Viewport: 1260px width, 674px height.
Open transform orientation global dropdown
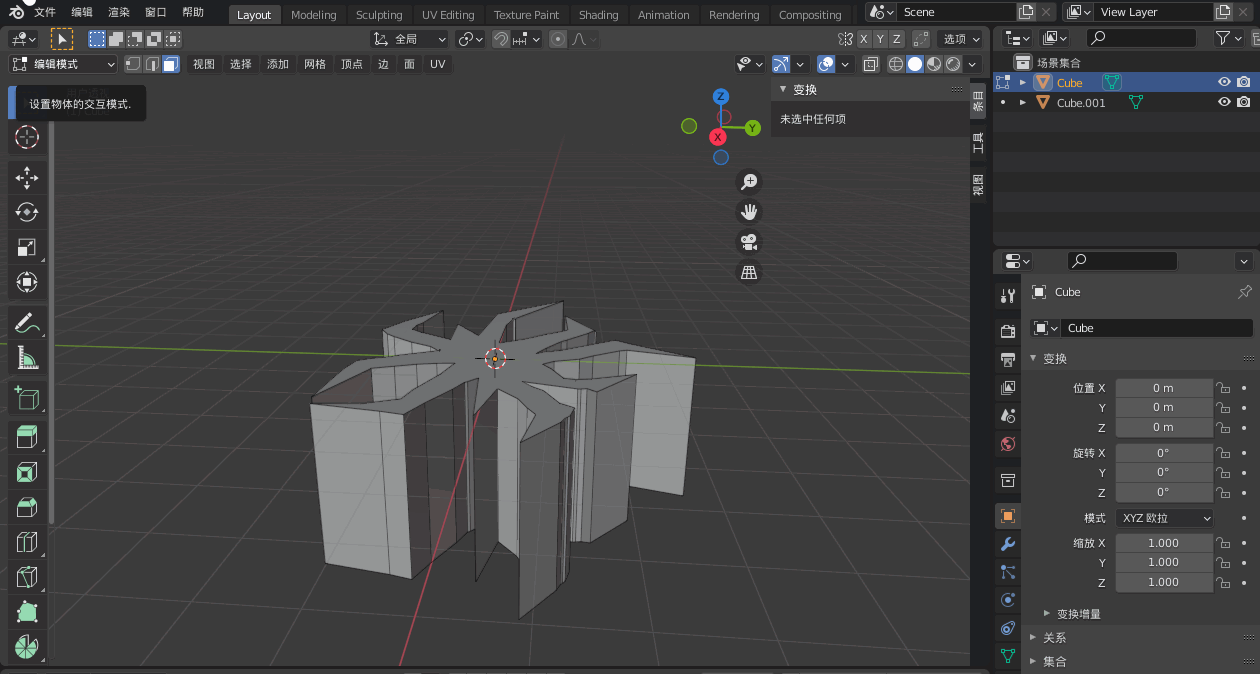click(410, 39)
